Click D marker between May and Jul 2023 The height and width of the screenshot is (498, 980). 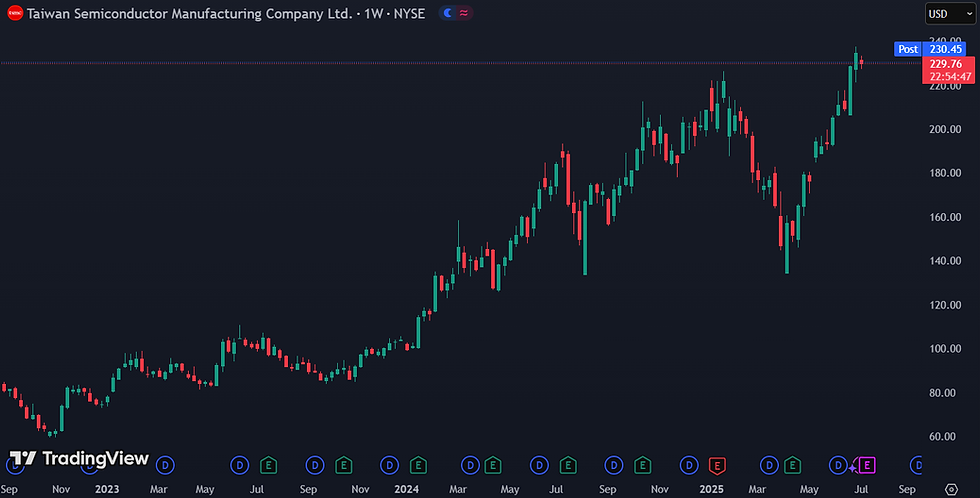tap(239, 465)
